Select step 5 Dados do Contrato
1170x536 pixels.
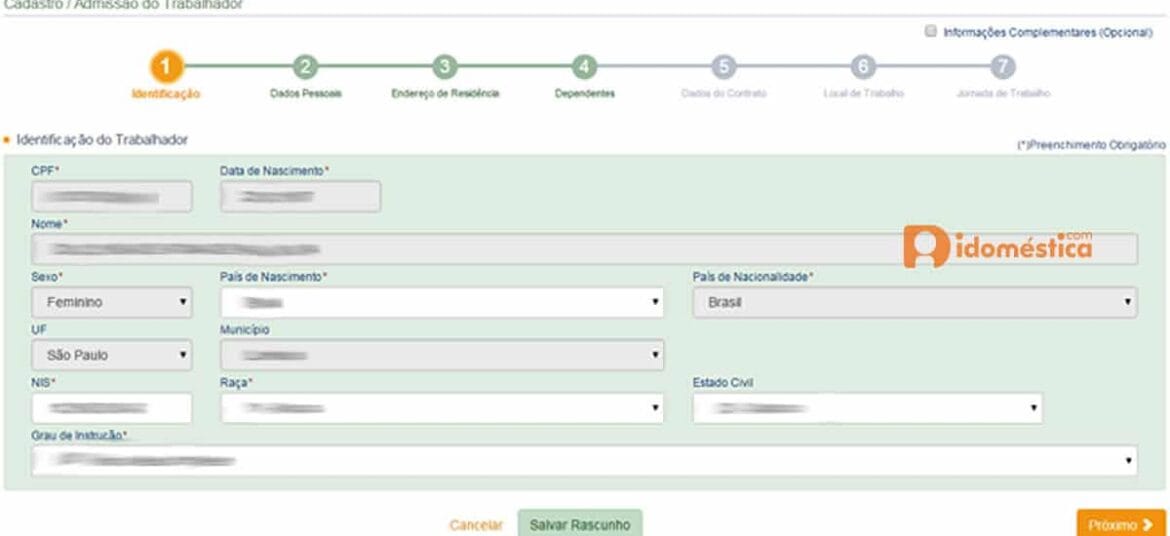pyautogui.click(x=724, y=67)
